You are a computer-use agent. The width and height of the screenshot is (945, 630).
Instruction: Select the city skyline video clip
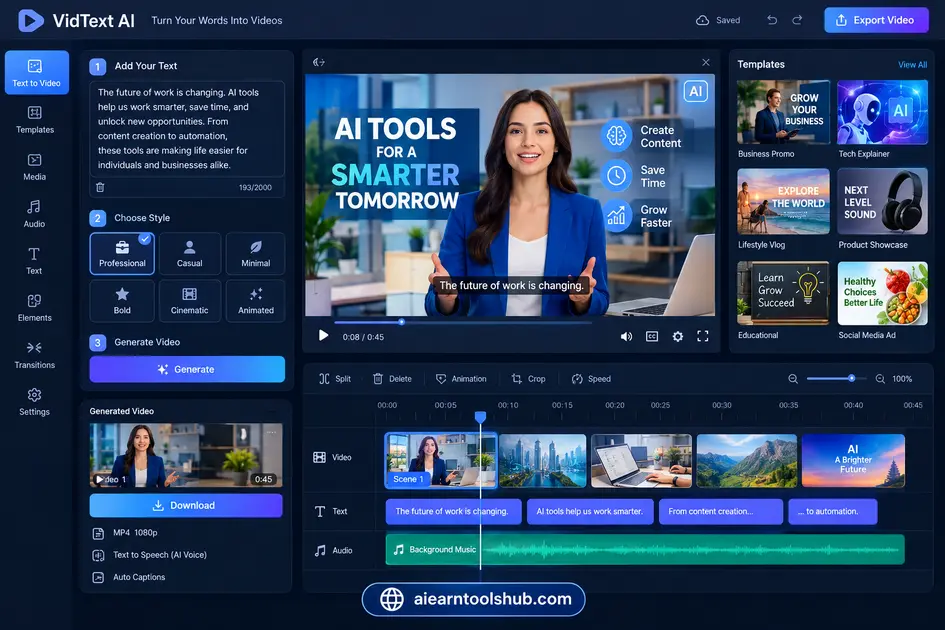(x=542, y=460)
